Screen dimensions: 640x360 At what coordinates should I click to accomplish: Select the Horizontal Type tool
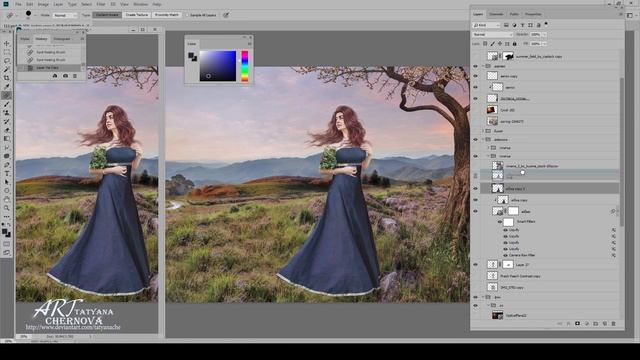tap(7, 173)
